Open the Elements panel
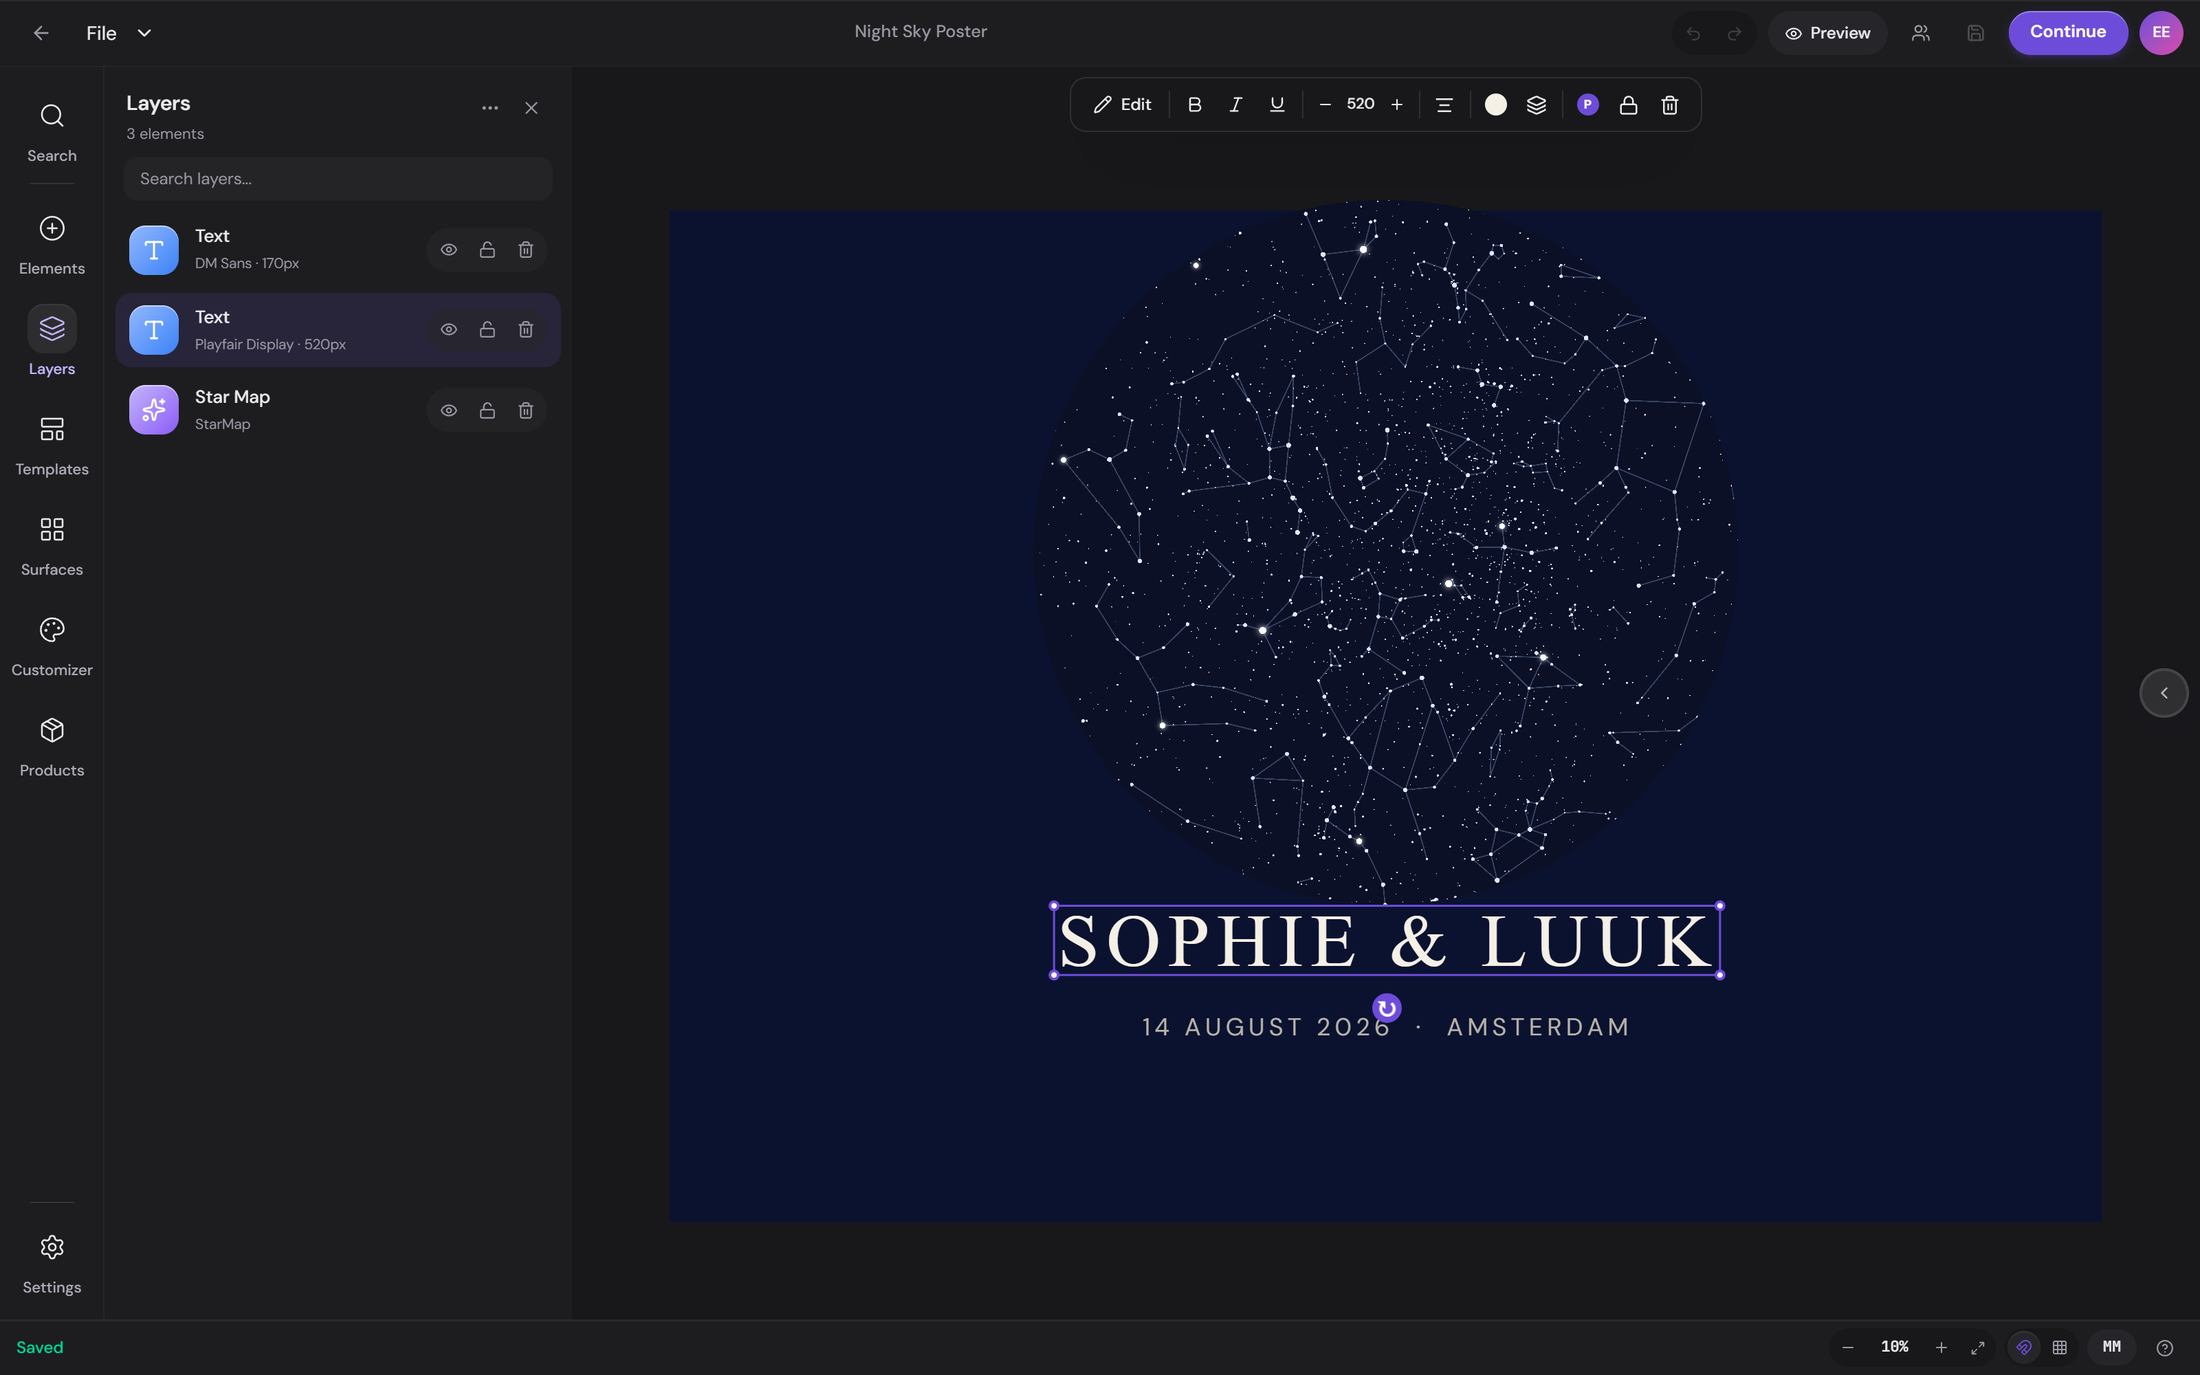Image resolution: width=2200 pixels, height=1375 pixels. click(x=52, y=245)
